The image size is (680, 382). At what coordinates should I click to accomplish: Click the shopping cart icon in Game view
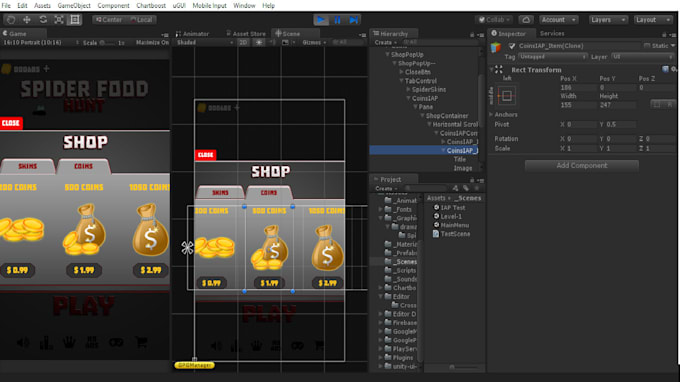[x=141, y=342]
